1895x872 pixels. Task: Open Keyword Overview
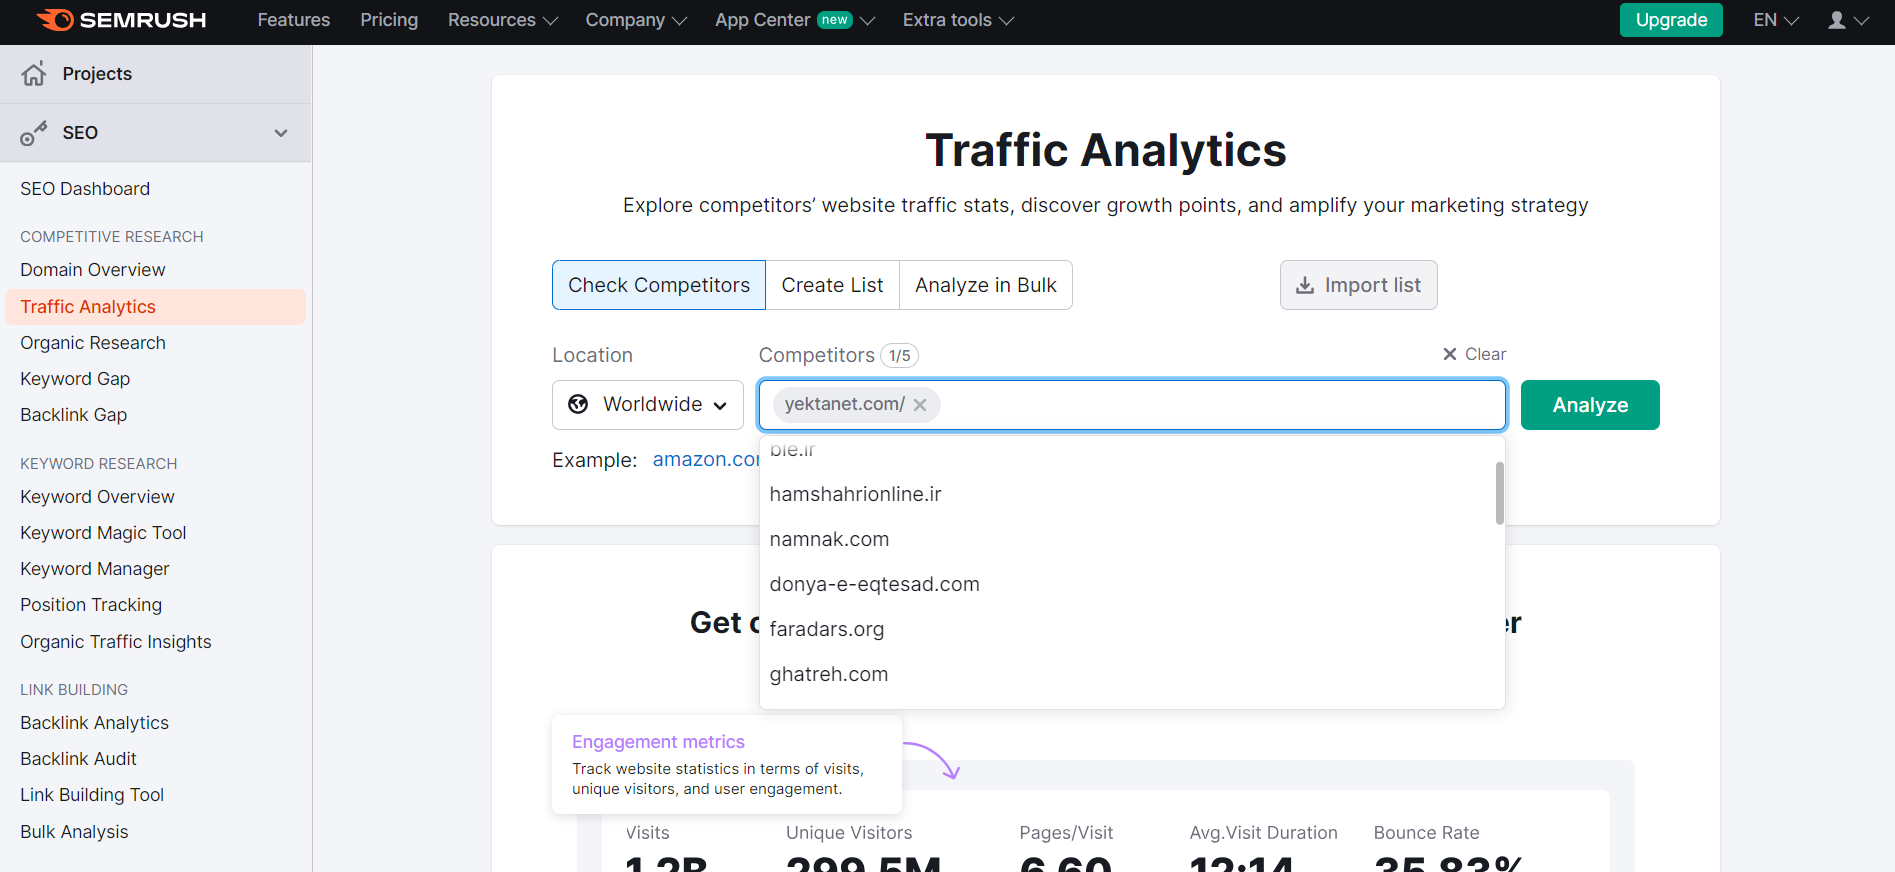tap(97, 497)
